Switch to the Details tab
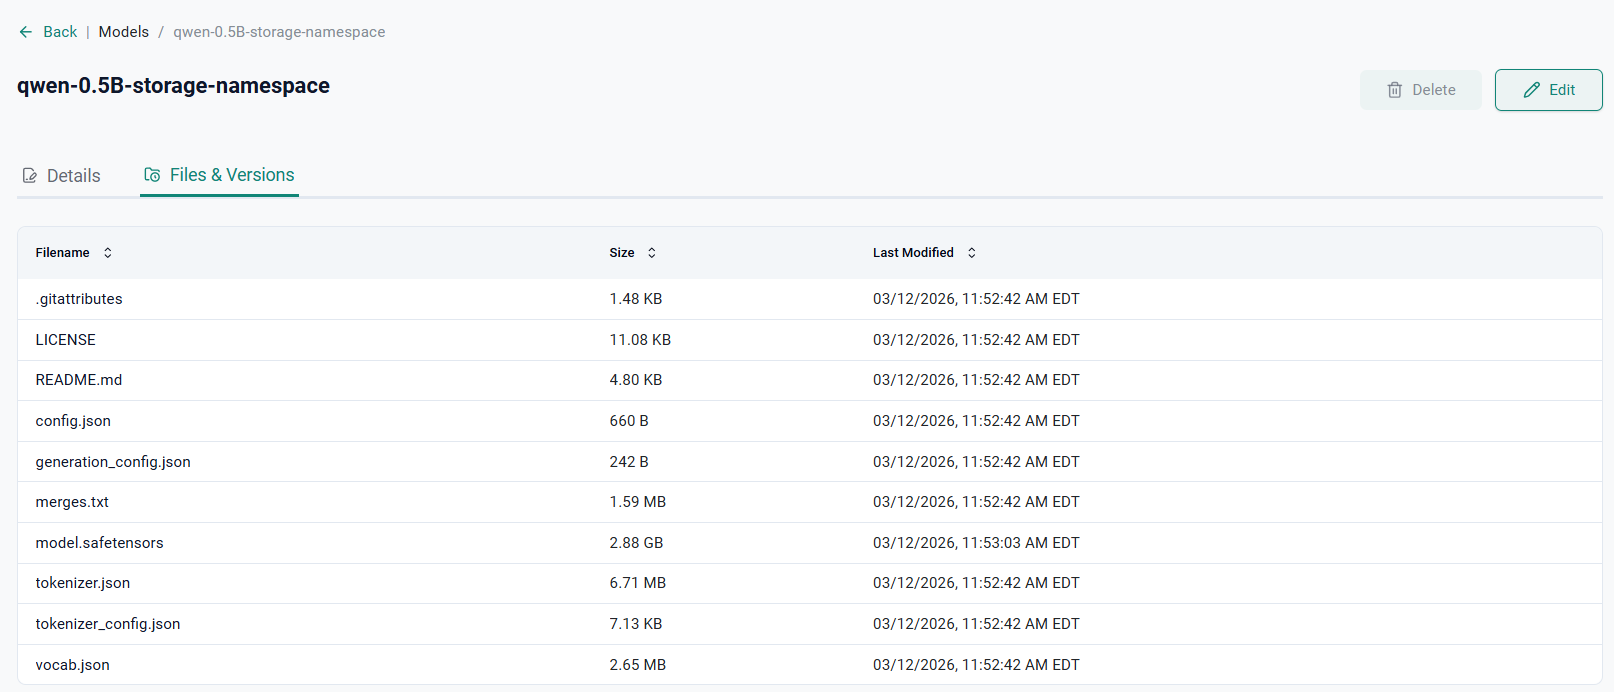Screen dimensions: 1614x692 click(x=73, y=176)
